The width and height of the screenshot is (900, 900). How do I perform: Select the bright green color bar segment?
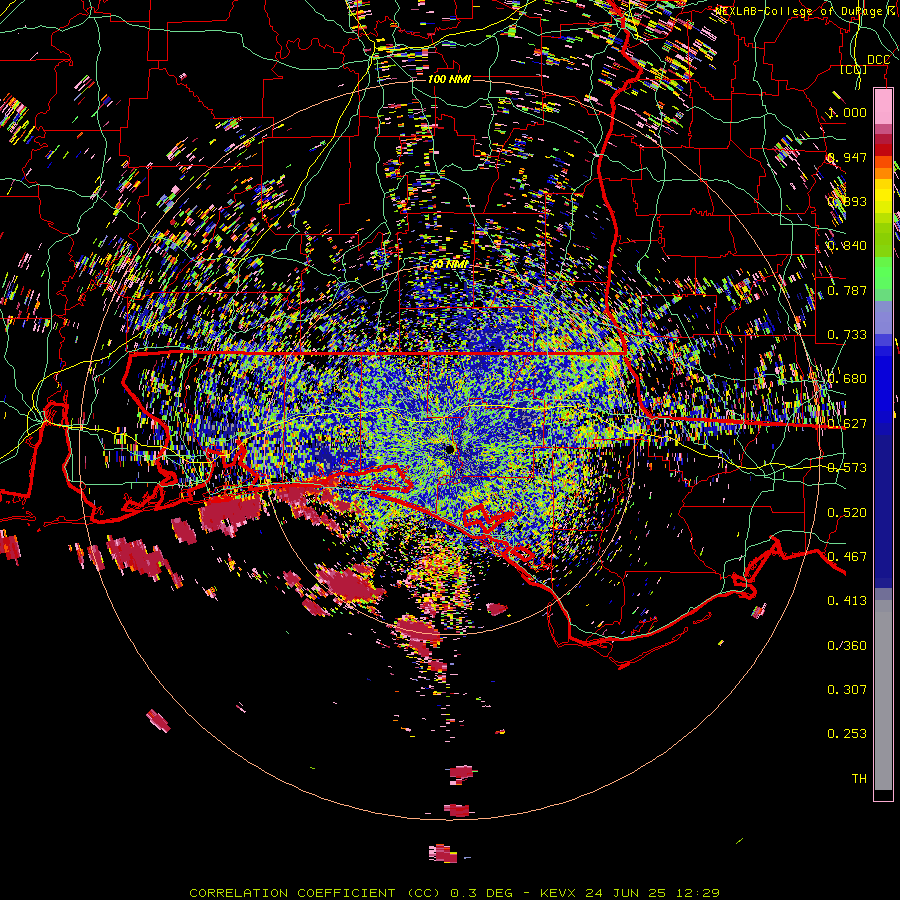point(883,274)
